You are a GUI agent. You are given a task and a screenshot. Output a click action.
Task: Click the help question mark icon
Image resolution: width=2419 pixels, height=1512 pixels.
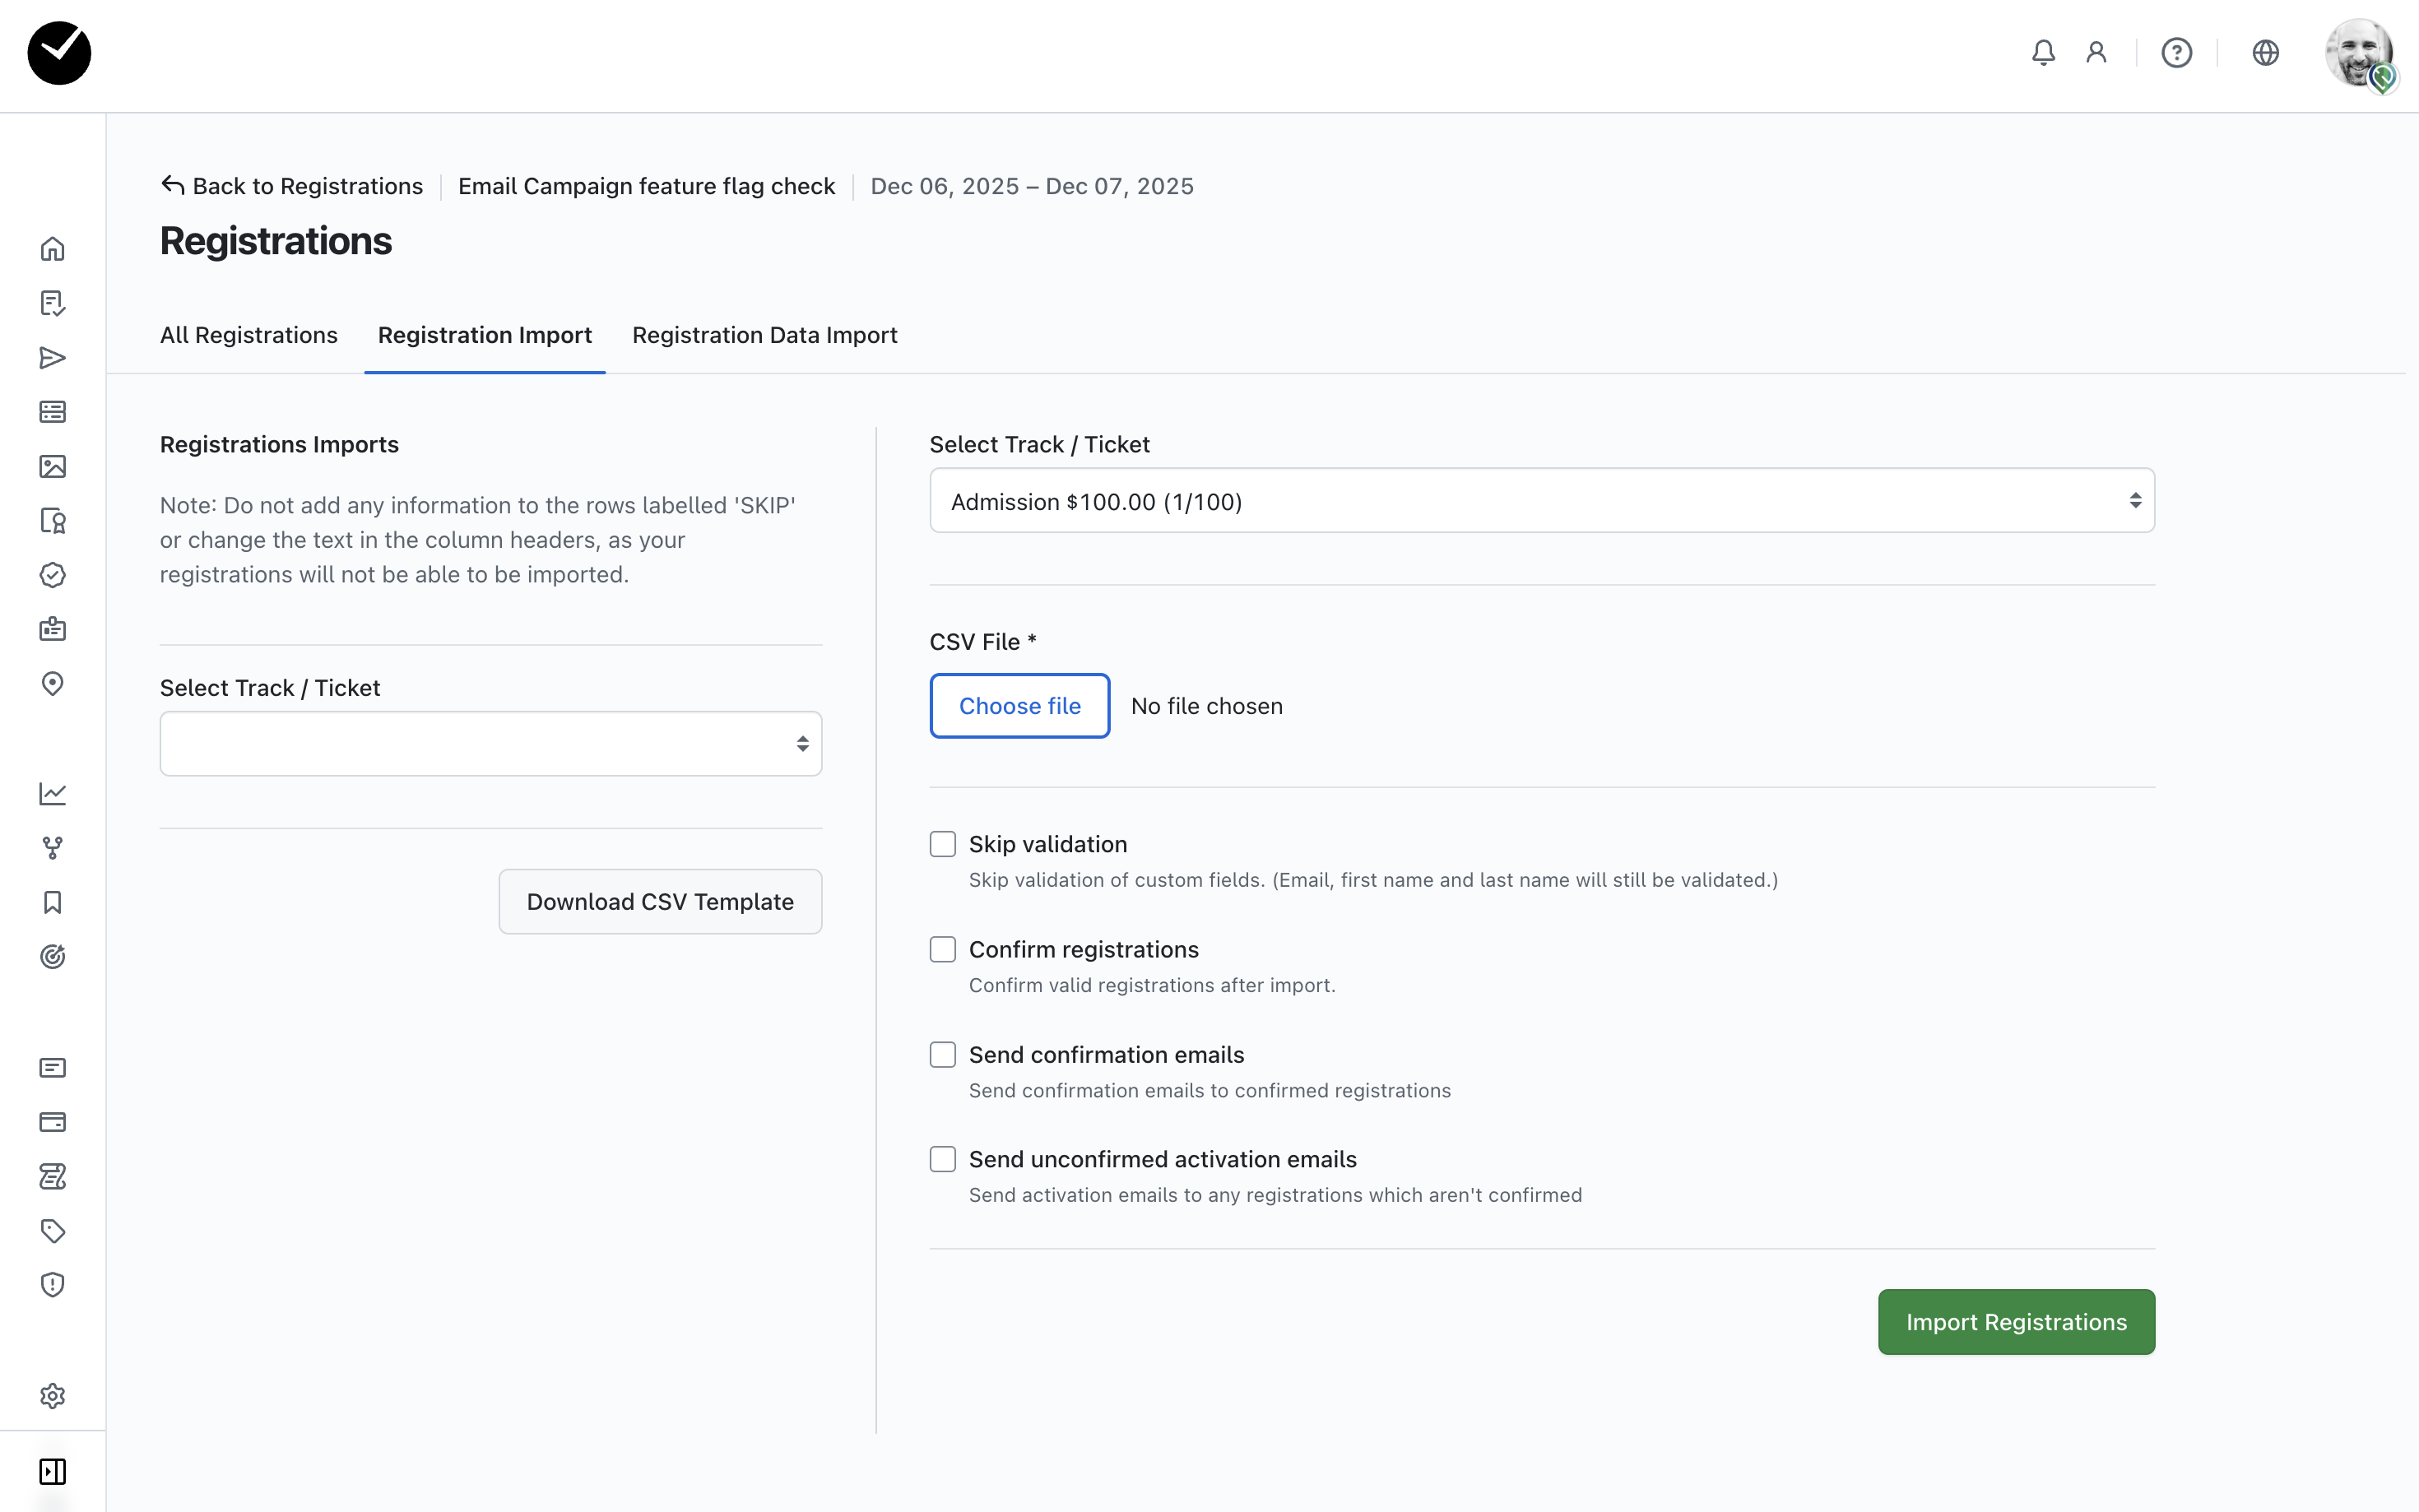tap(2176, 52)
